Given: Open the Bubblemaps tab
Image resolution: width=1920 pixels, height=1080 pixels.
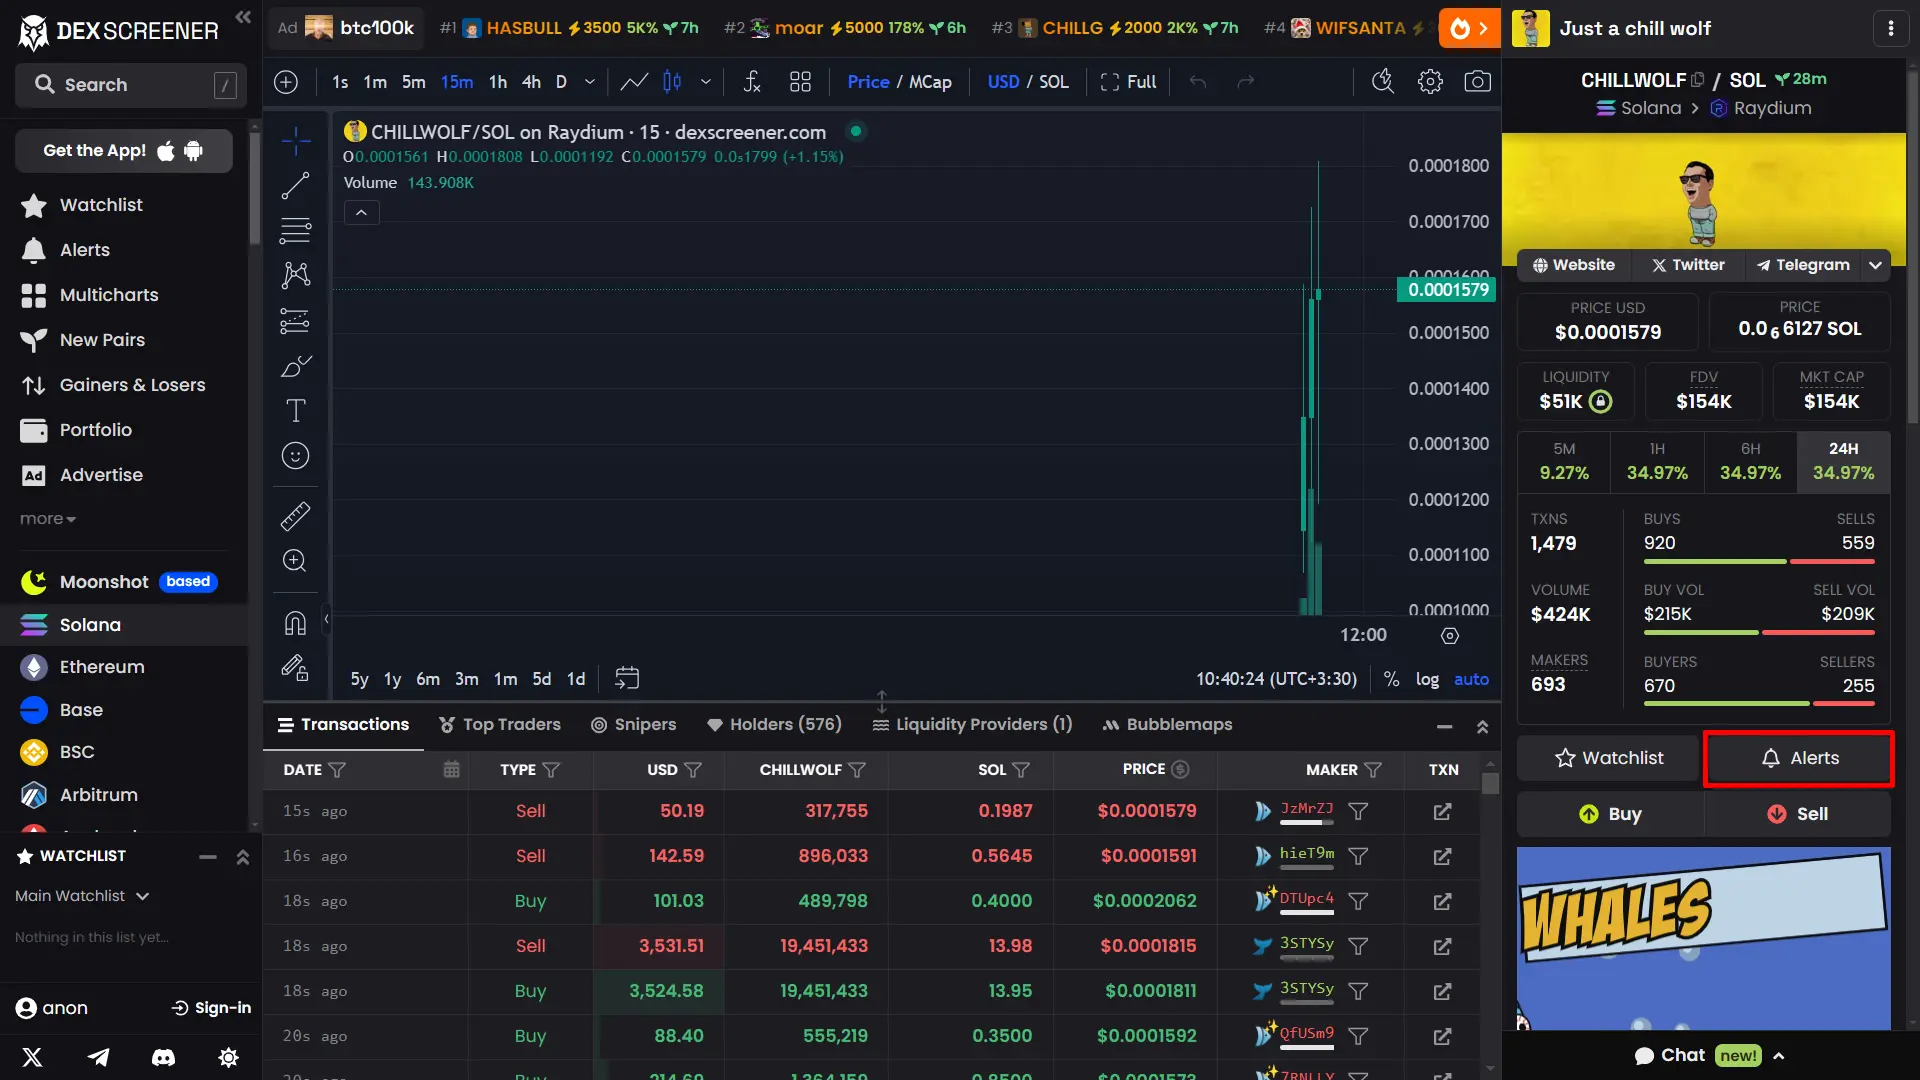Looking at the screenshot, I should point(1168,725).
